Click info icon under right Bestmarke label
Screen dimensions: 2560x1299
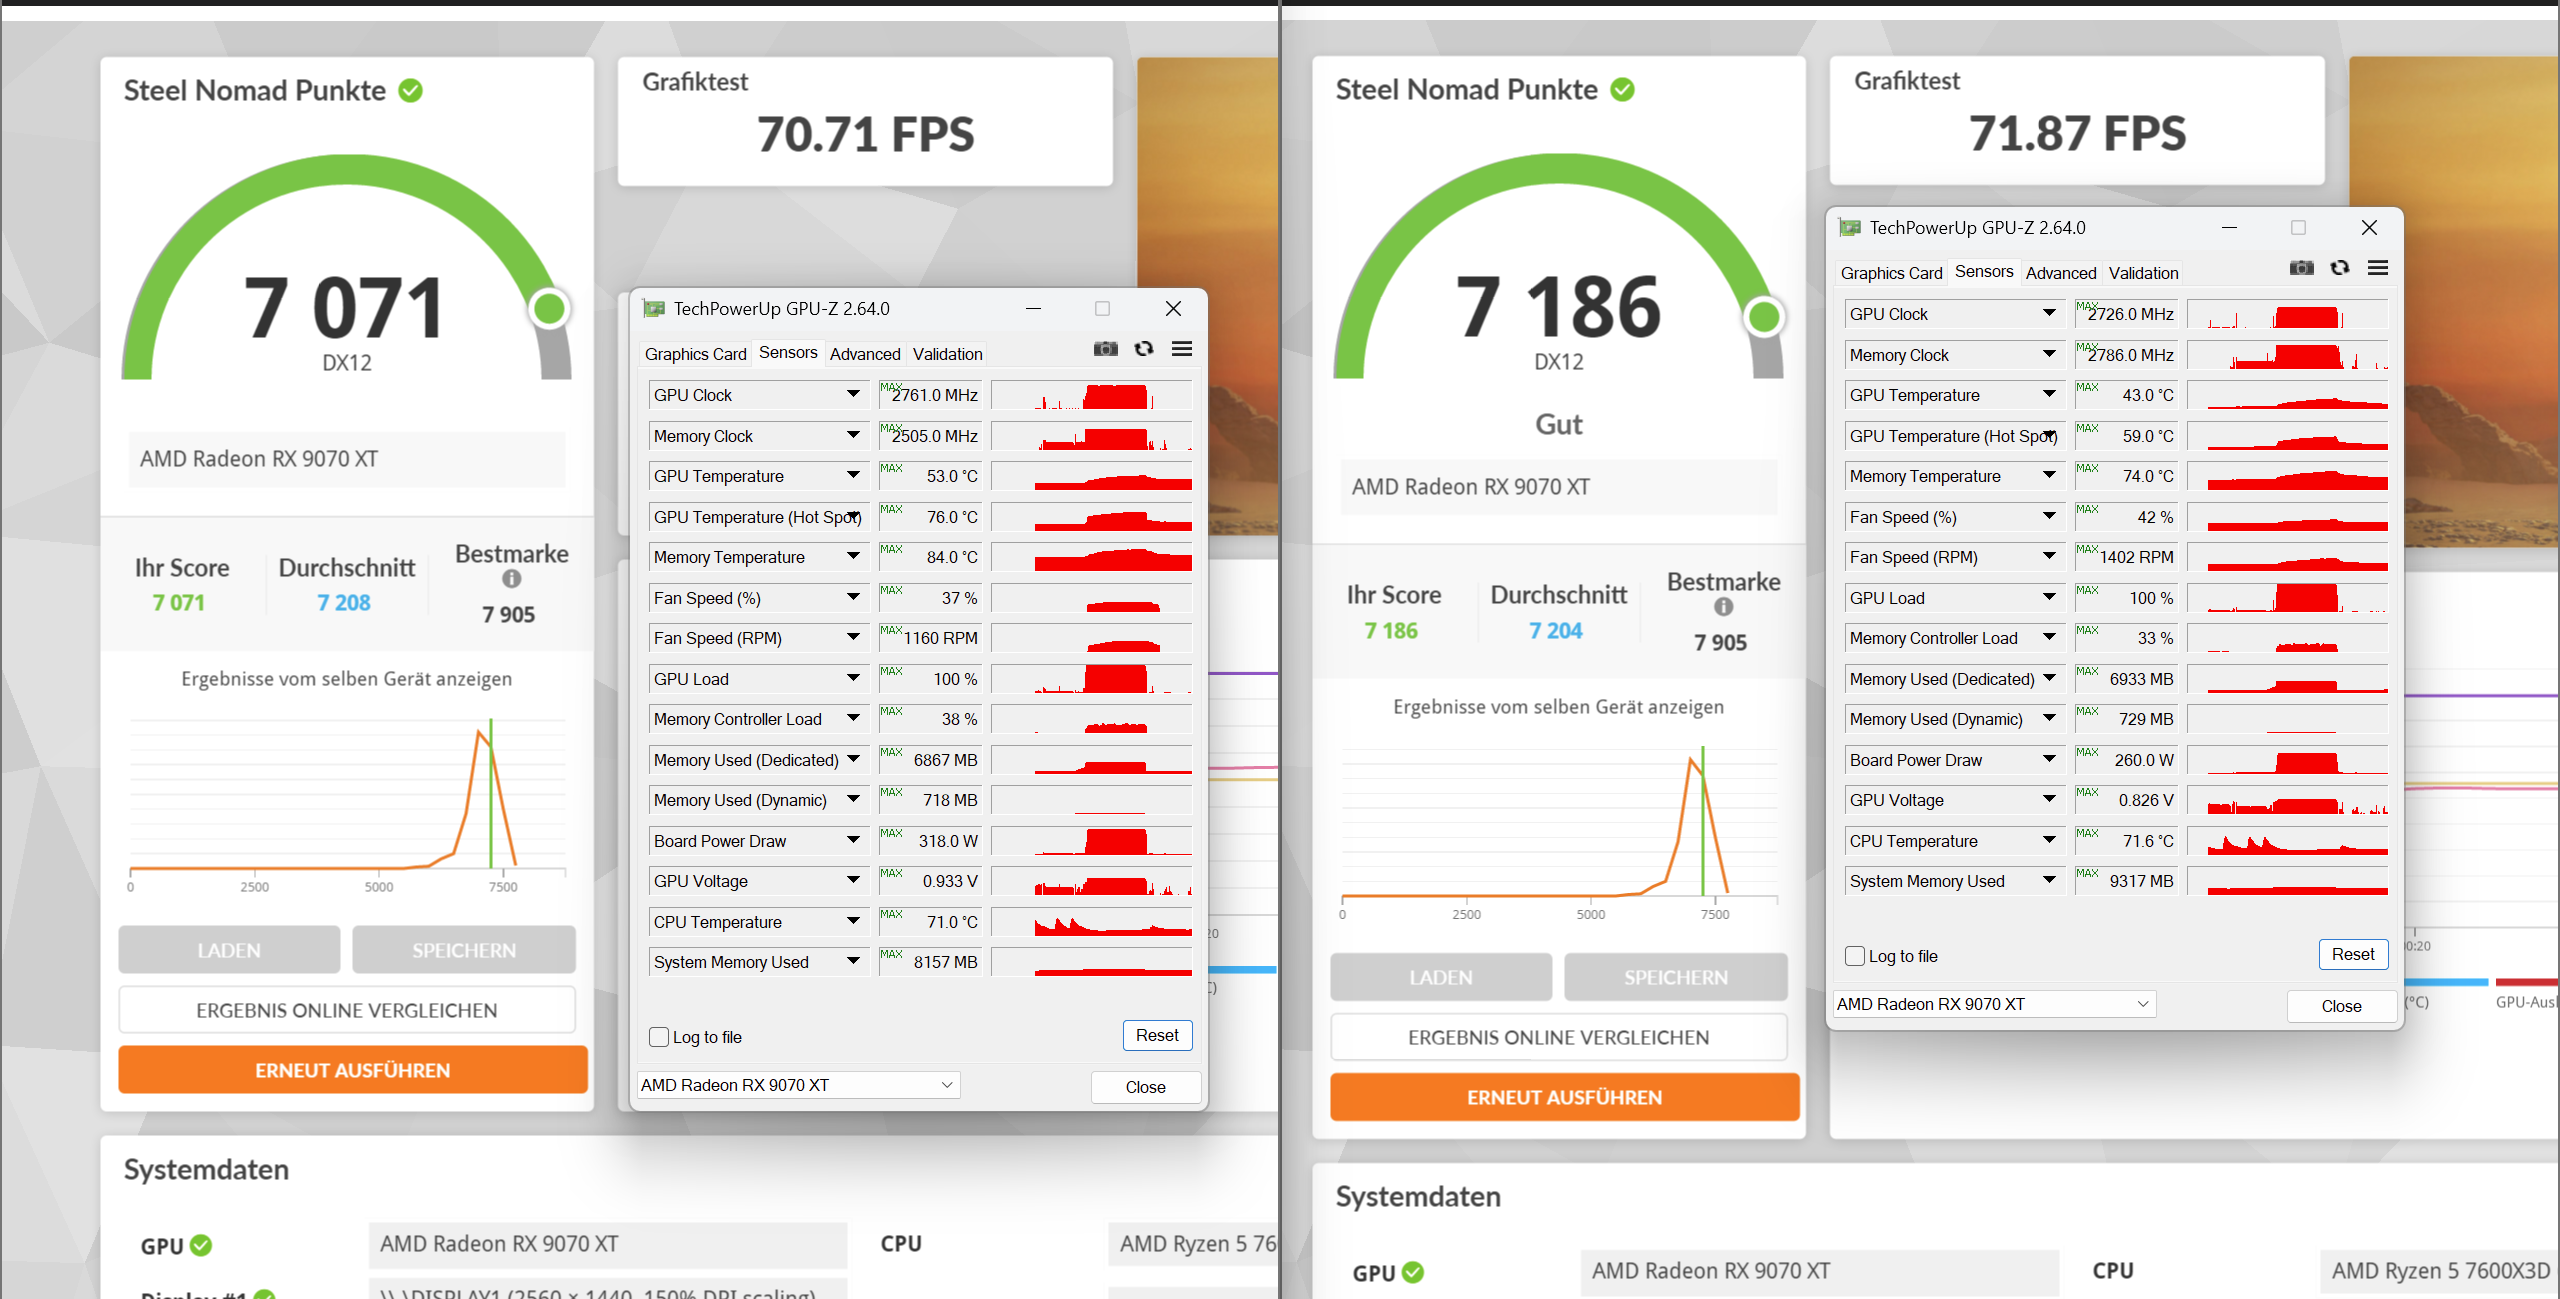[x=1723, y=607]
